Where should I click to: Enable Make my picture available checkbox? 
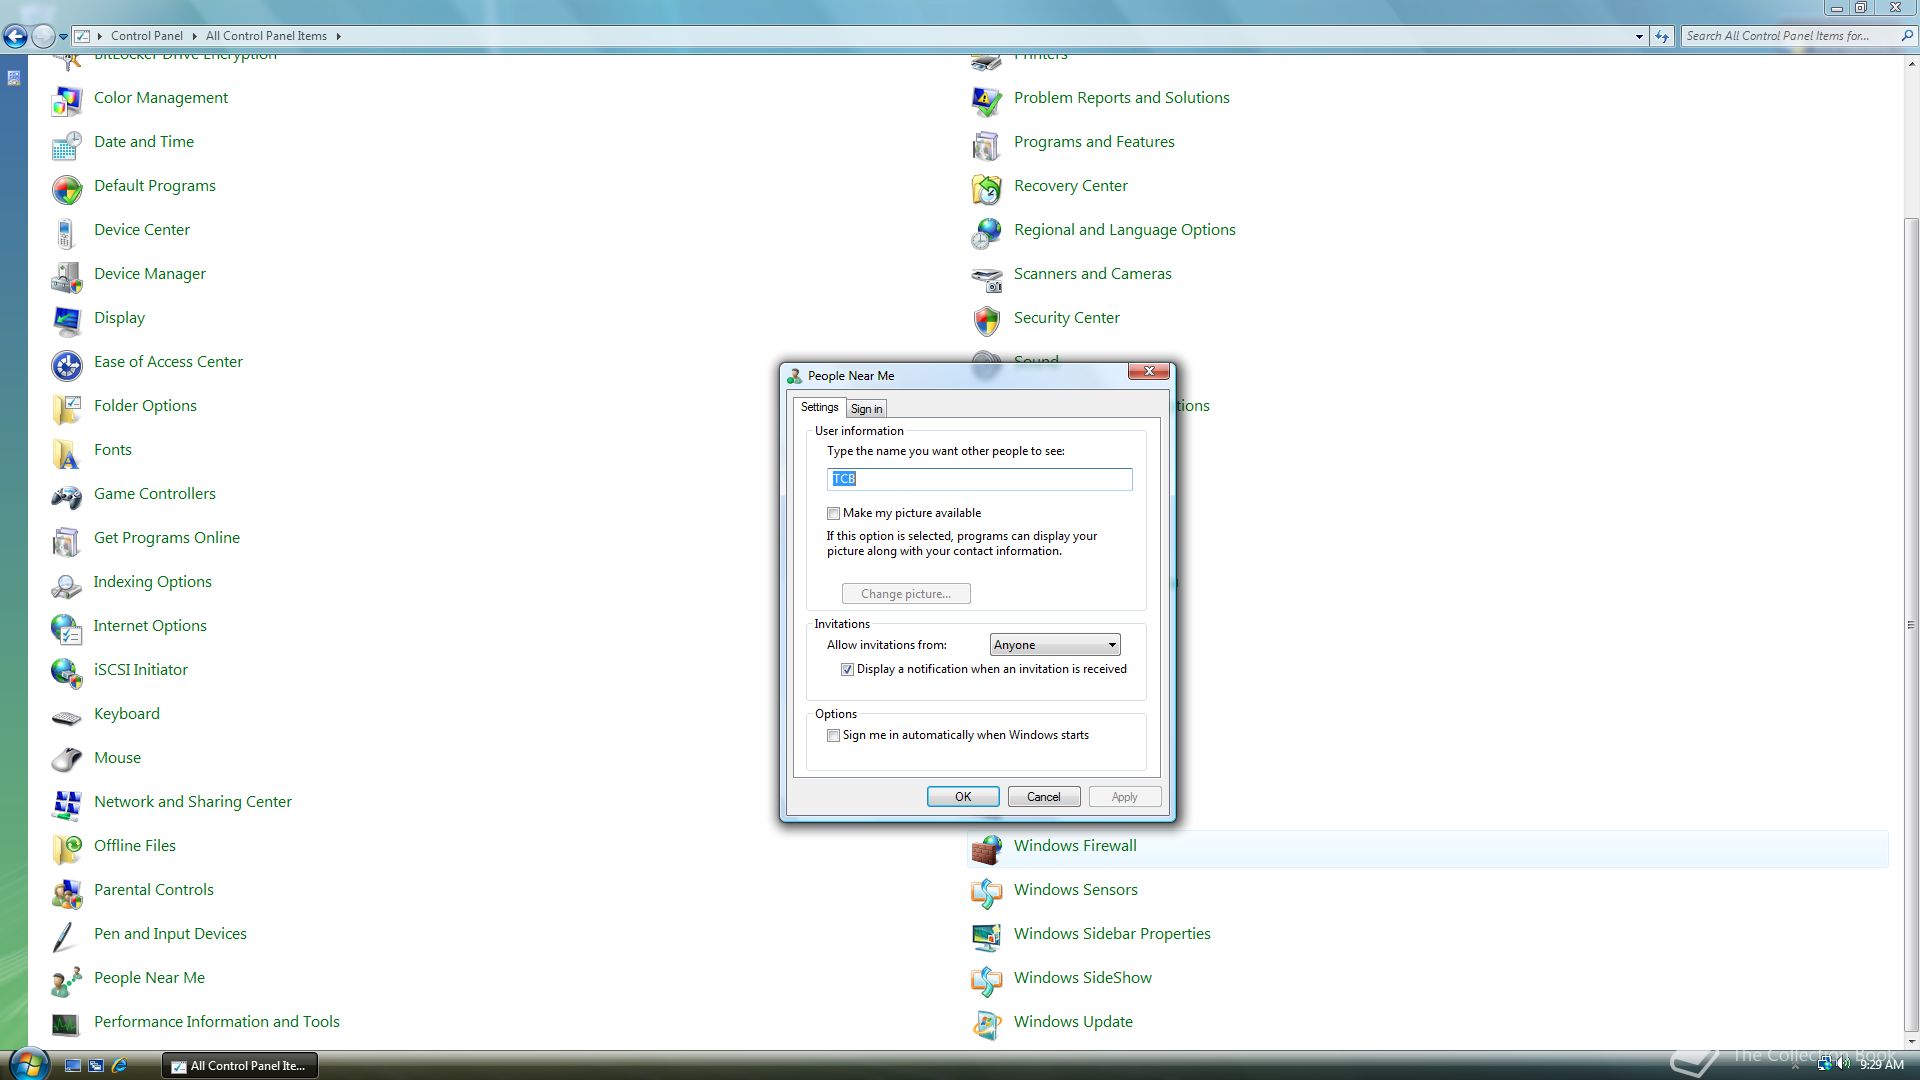(x=833, y=513)
